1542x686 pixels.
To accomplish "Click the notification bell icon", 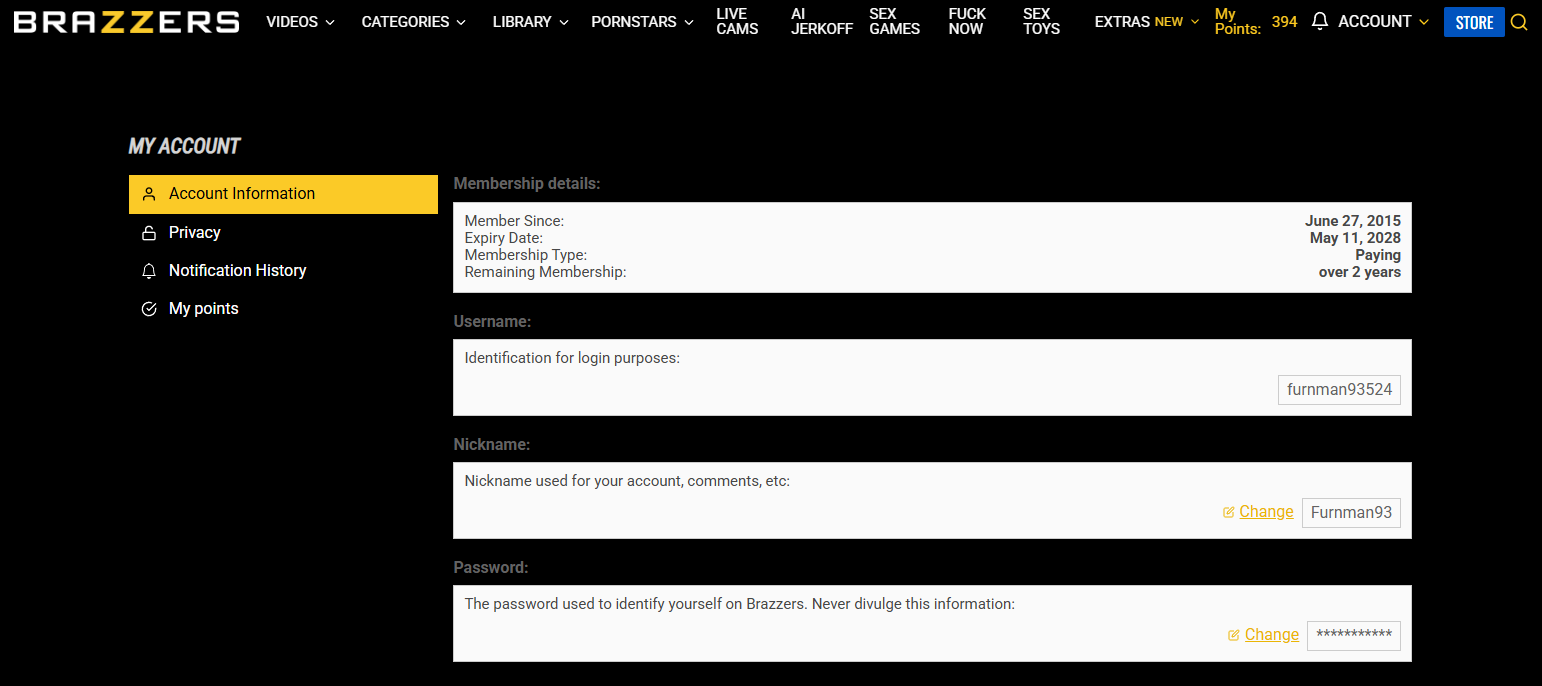I will [1320, 21].
